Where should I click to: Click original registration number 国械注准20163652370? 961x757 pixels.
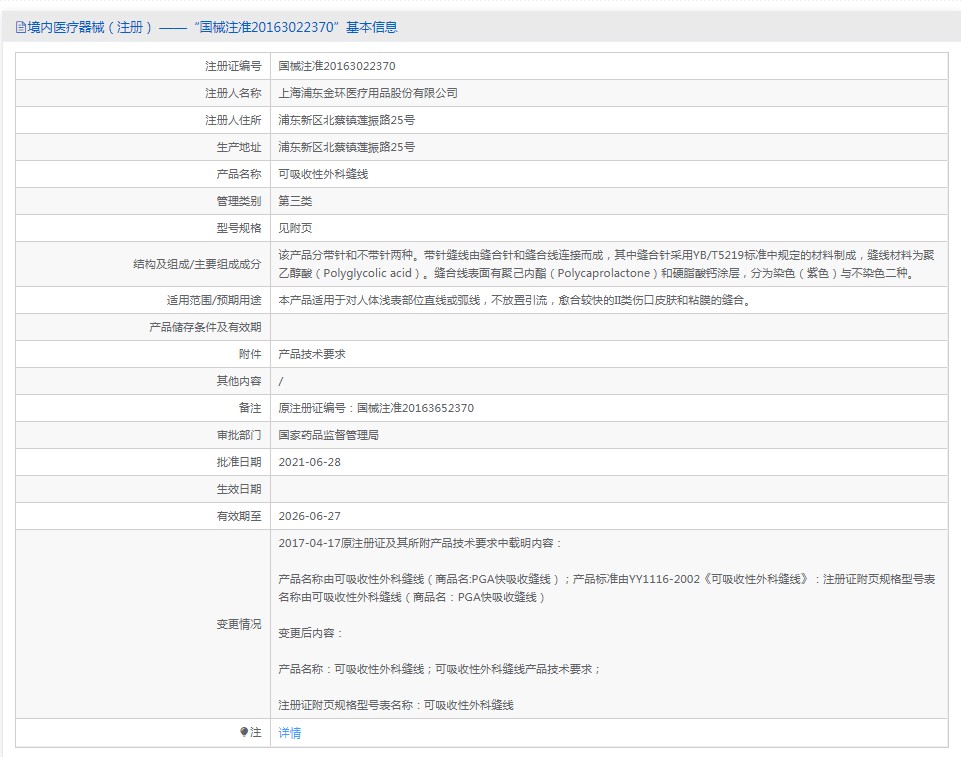[x=415, y=408]
